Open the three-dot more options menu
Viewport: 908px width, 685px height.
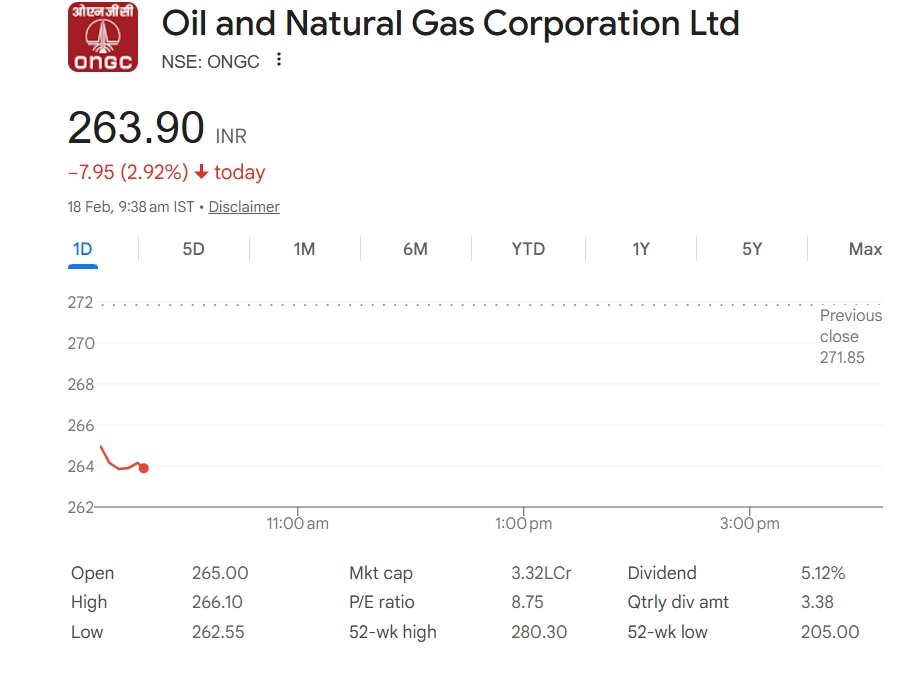[x=279, y=60]
